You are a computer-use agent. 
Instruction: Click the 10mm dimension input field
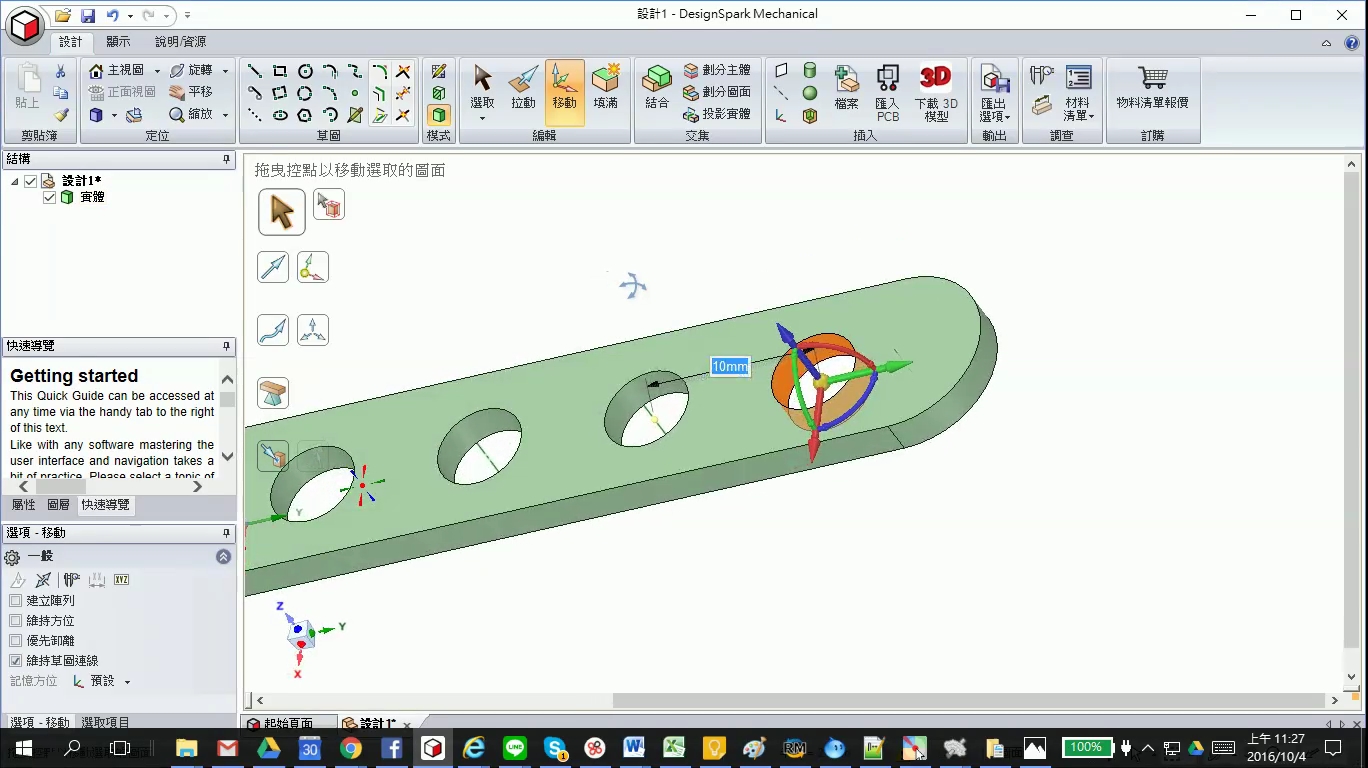(x=730, y=367)
